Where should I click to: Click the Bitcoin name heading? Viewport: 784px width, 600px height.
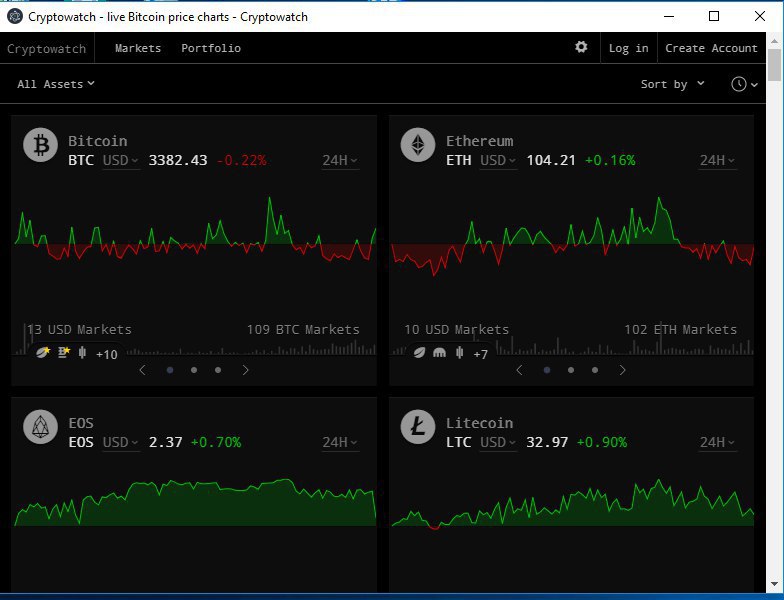click(x=98, y=141)
